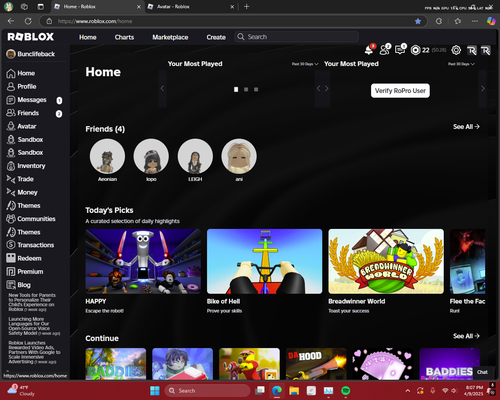Open Create in the top navigation
Image resolution: width=500 pixels, height=400 pixels.
(216, 37)
